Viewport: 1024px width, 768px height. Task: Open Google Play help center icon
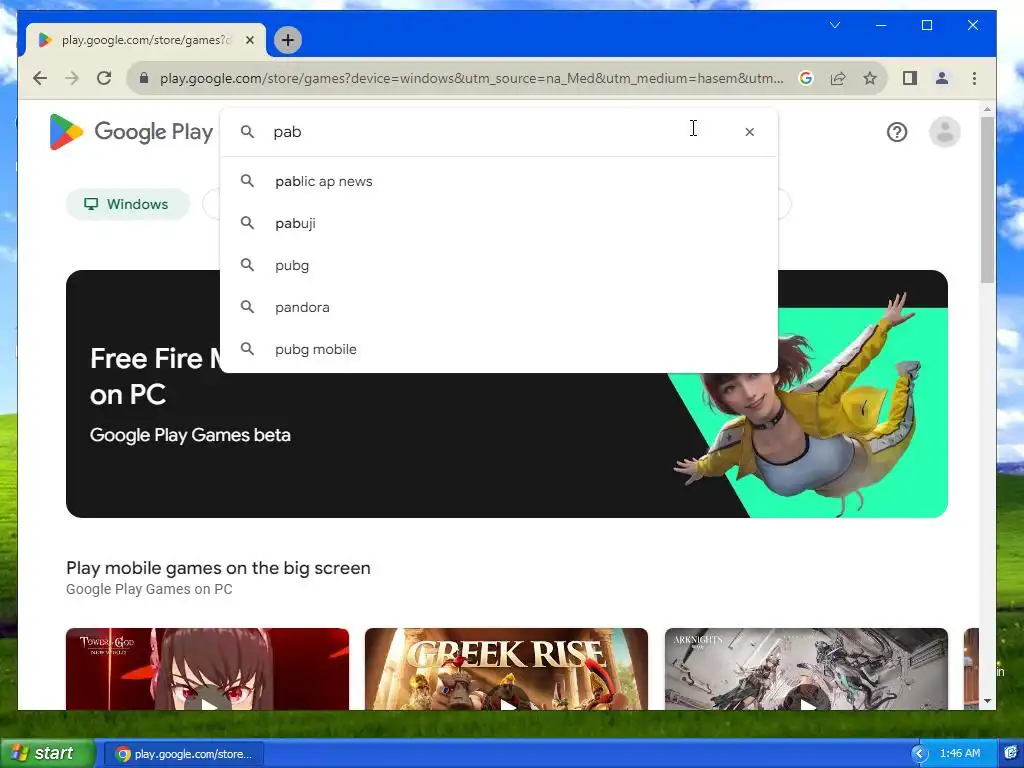[x=897, y=132]
